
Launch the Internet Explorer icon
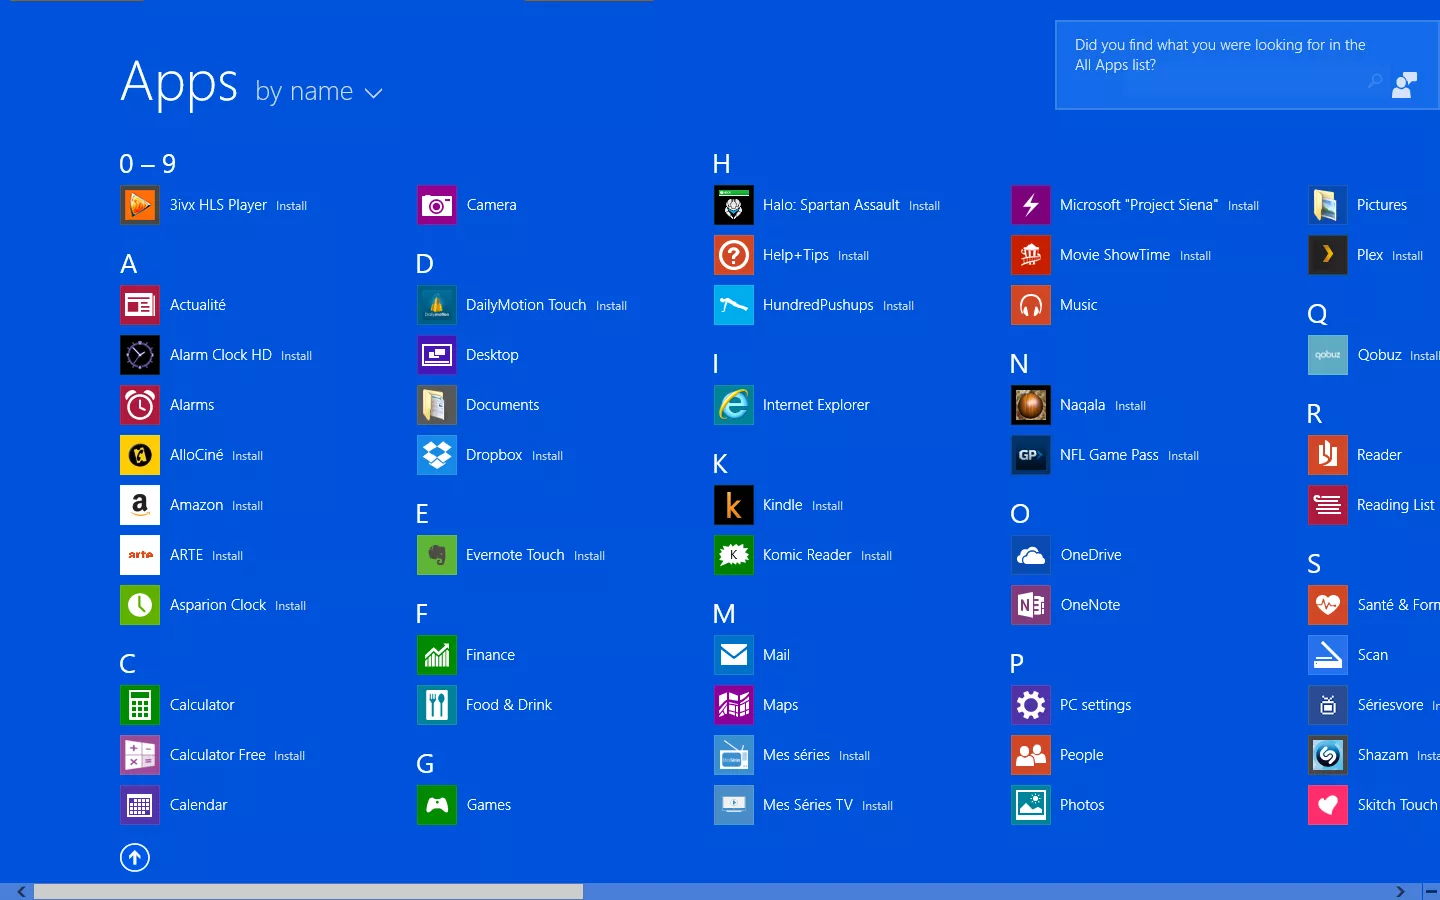[x=734, y=405]
